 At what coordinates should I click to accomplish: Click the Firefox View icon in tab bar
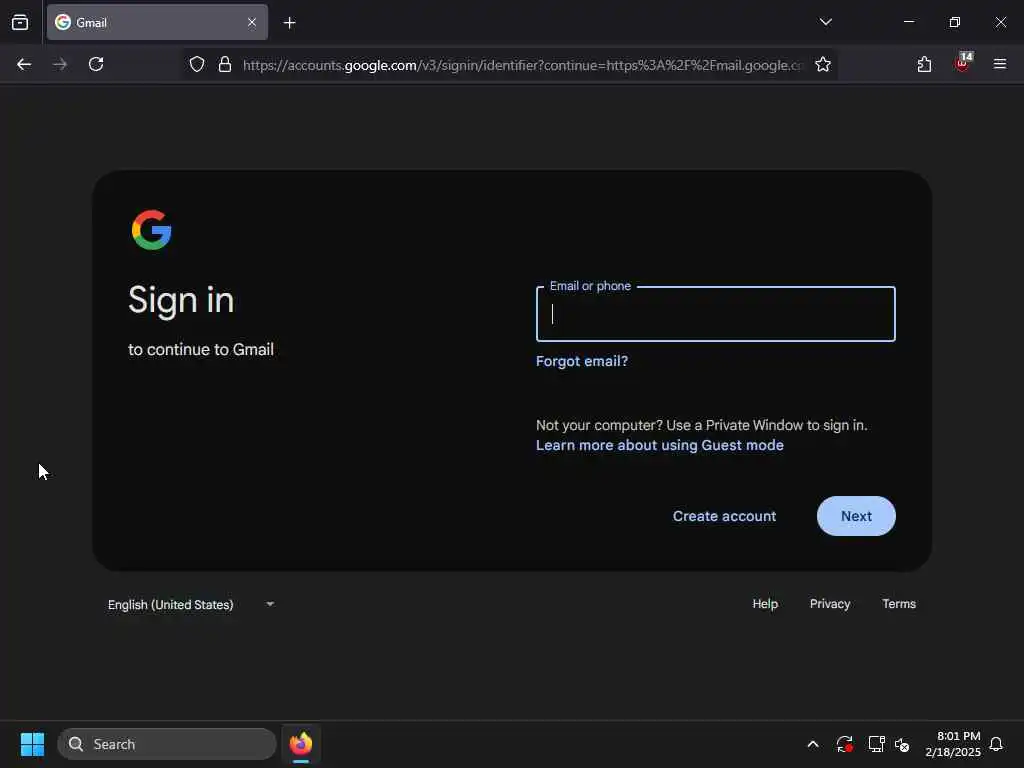click(x=20, y=22)
